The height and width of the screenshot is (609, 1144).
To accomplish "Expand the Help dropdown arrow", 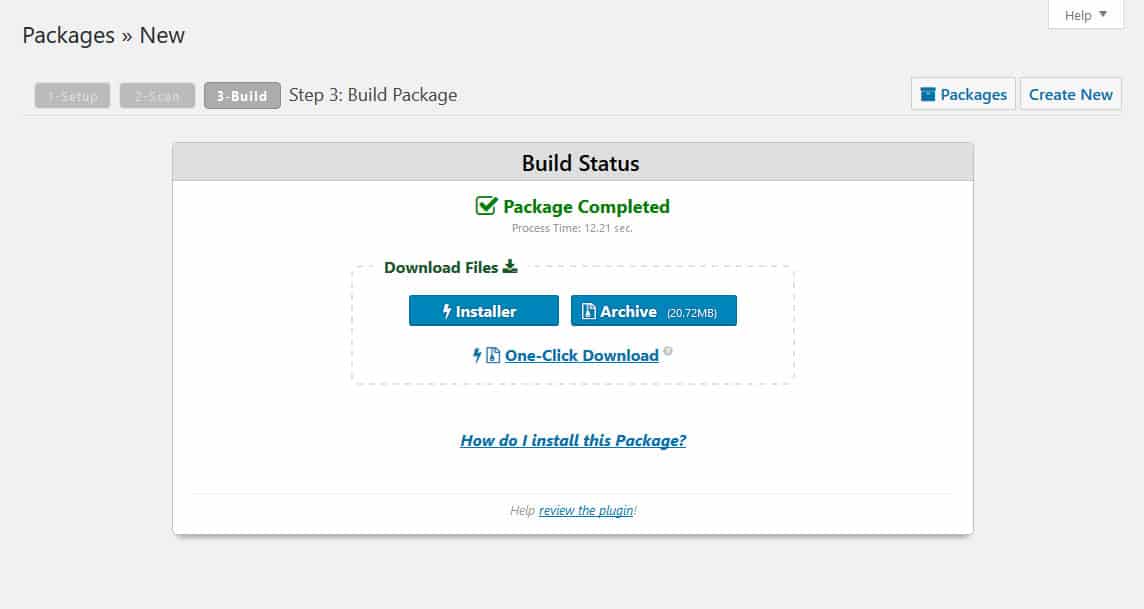I will 1102,15.
